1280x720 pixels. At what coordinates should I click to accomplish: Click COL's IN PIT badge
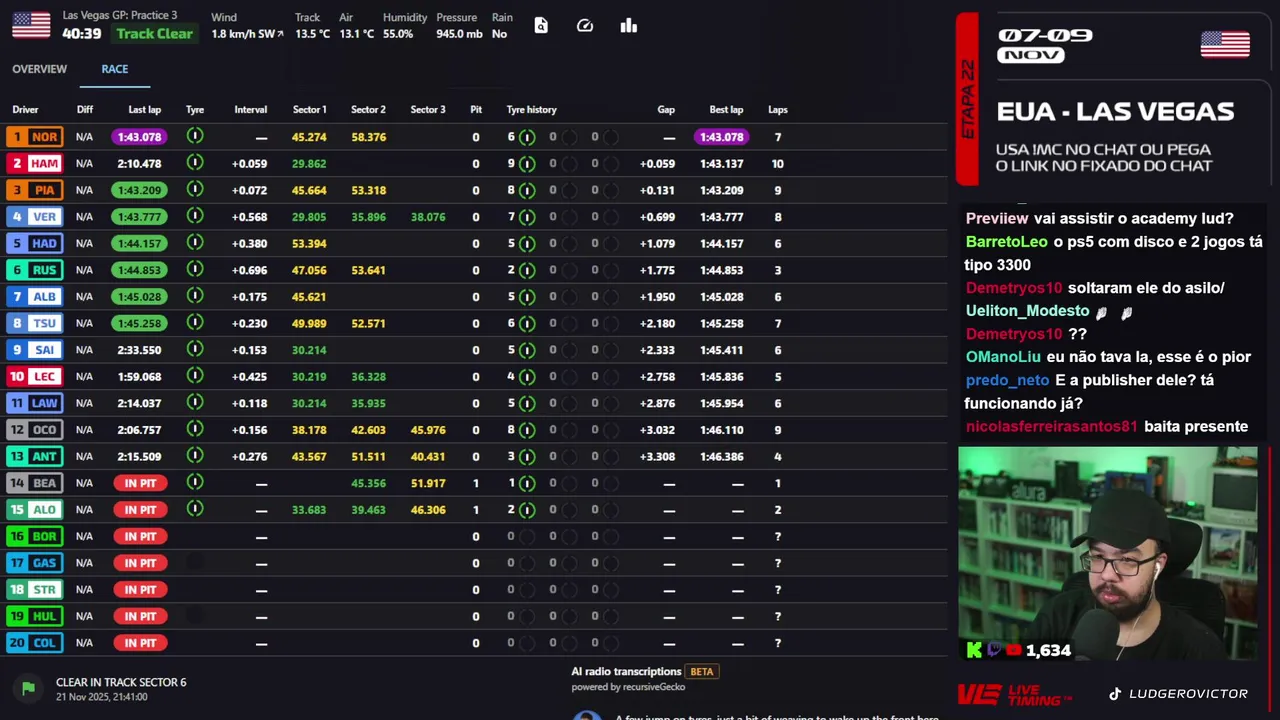140,643
